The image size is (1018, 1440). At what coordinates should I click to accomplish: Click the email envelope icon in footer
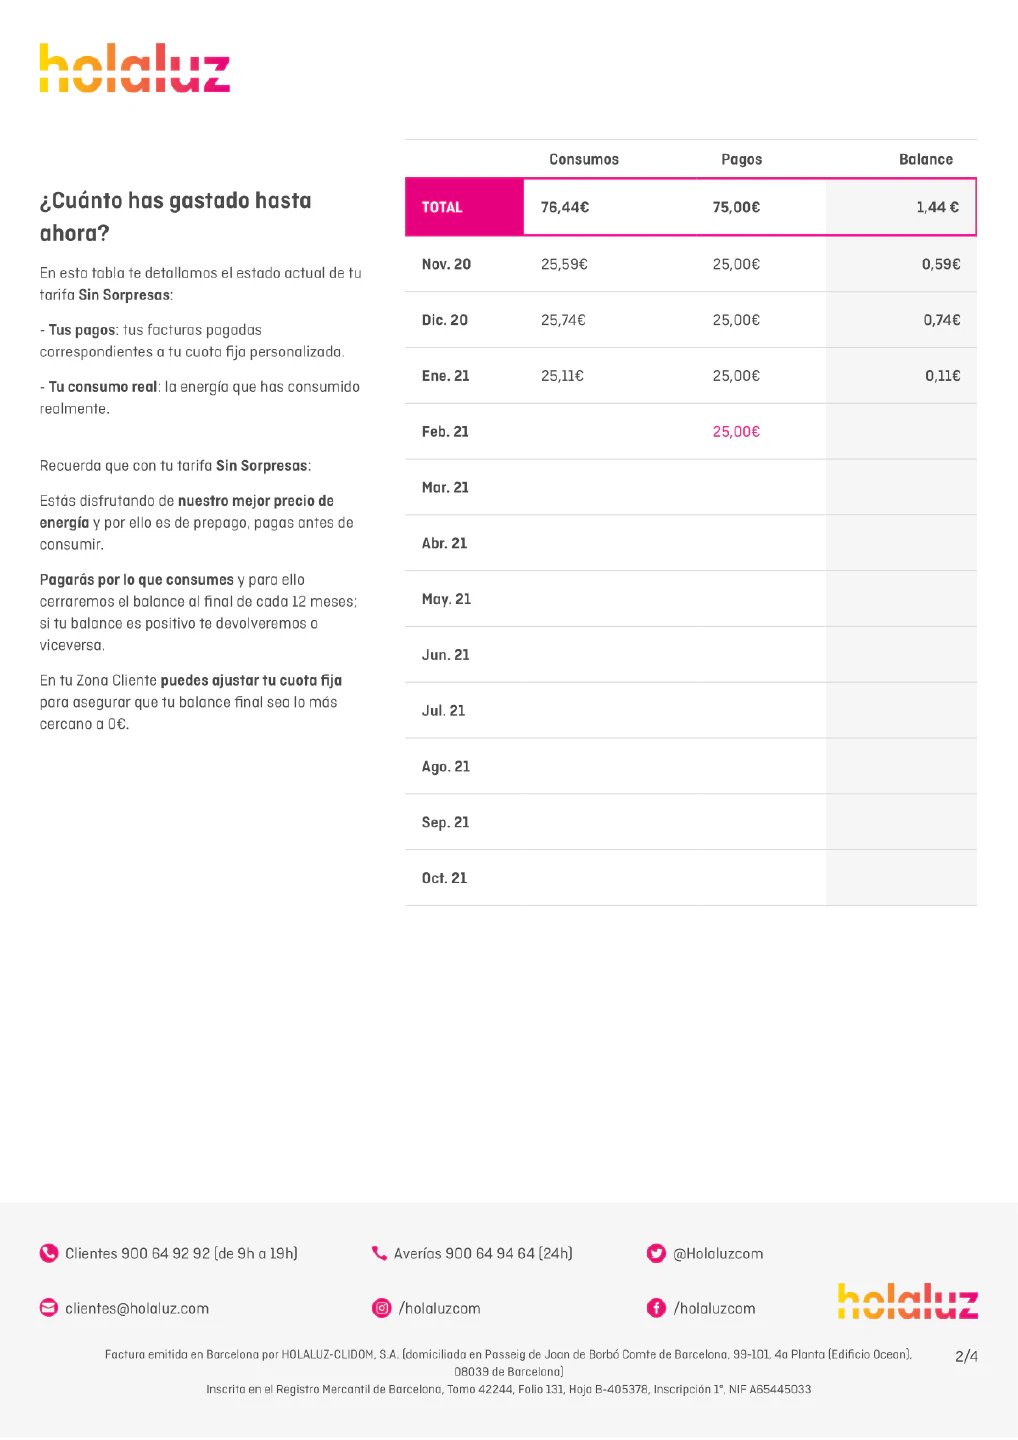click(49, 1308)
